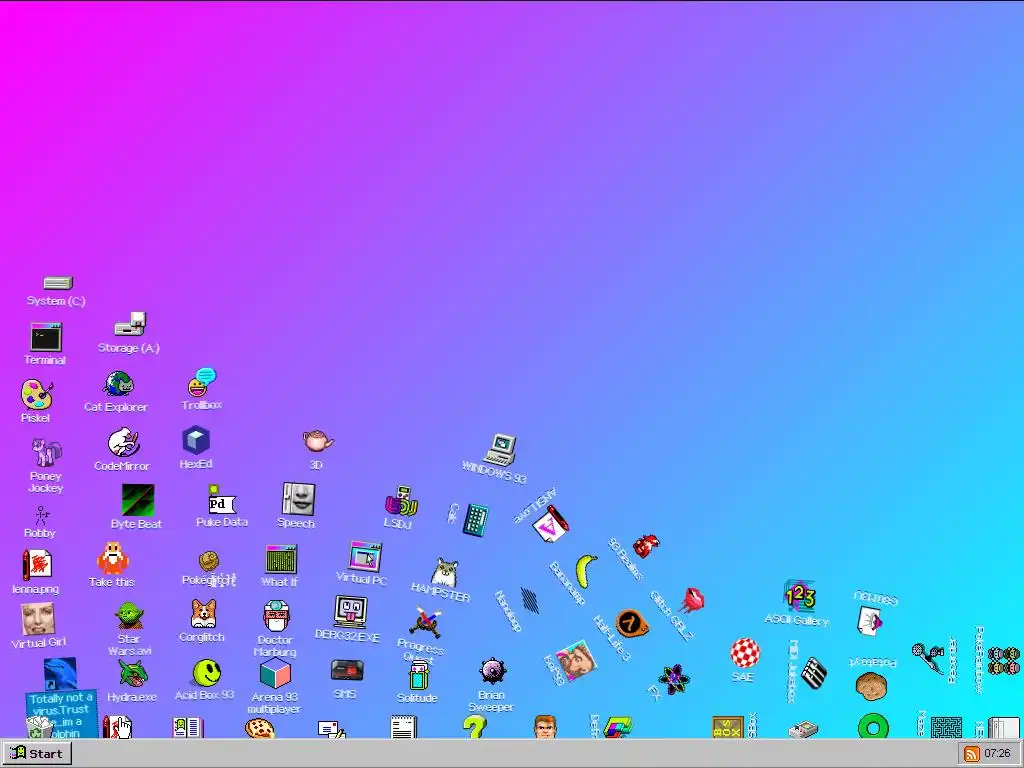Open HexEd hex editor icon

coord(196,440)
